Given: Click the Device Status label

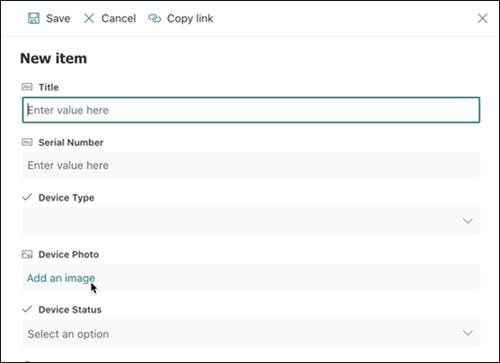Looking at the screenshot, I should [70, 310].
